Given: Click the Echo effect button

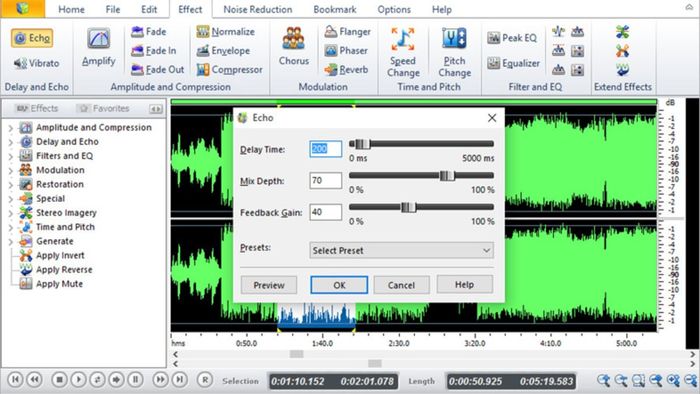Looking at the screenshot, I should click(x=32, y=38).
